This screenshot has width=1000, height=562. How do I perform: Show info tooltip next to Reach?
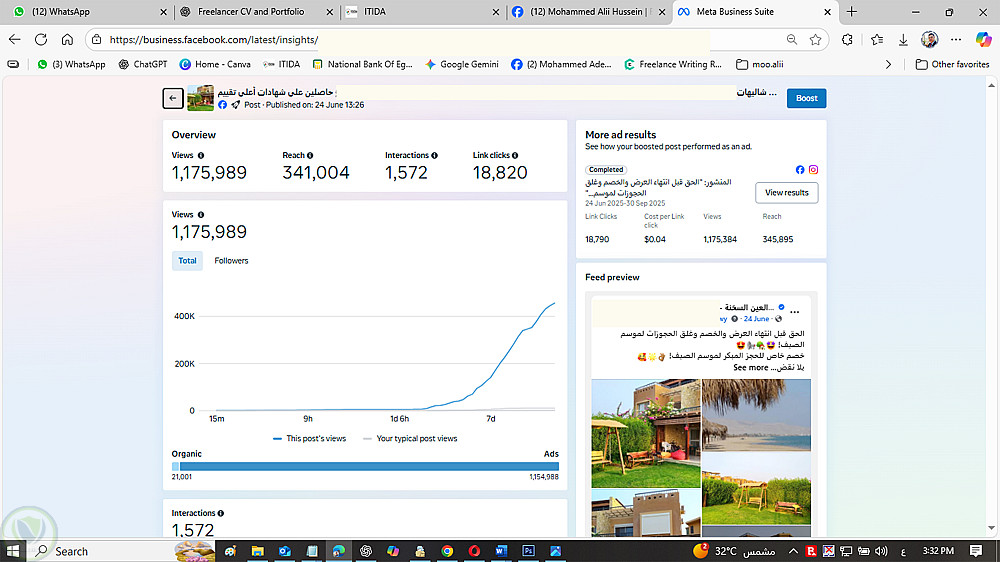[310, 156]
